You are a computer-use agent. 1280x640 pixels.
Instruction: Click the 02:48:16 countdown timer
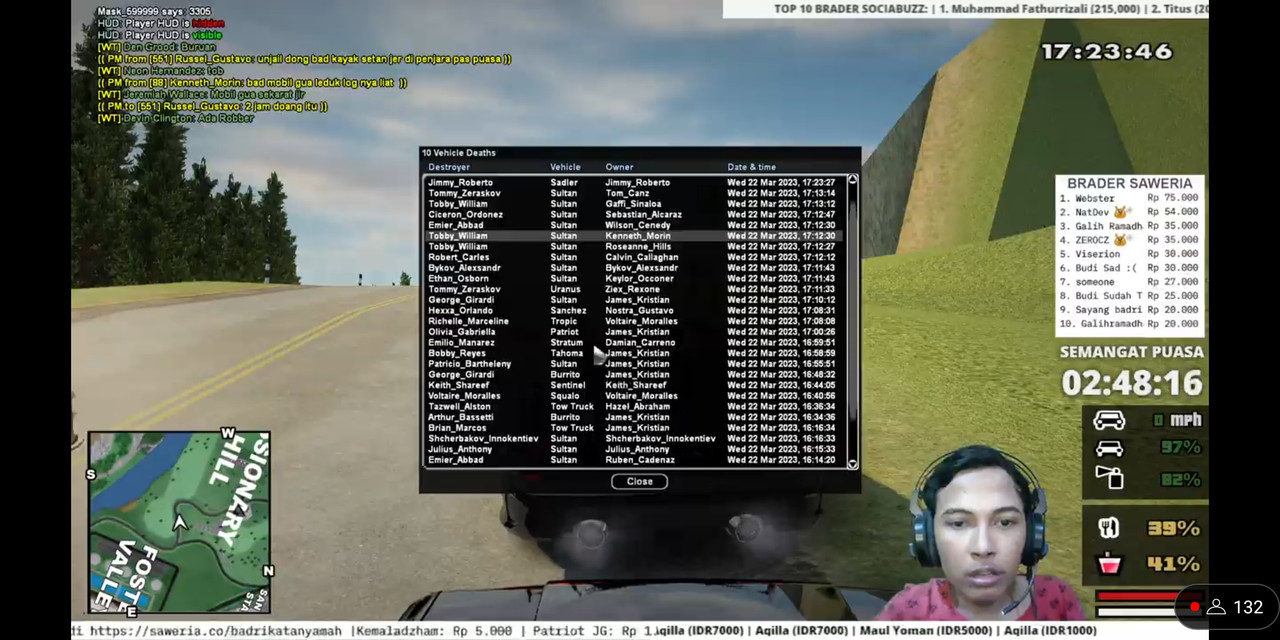(1132, 383)
